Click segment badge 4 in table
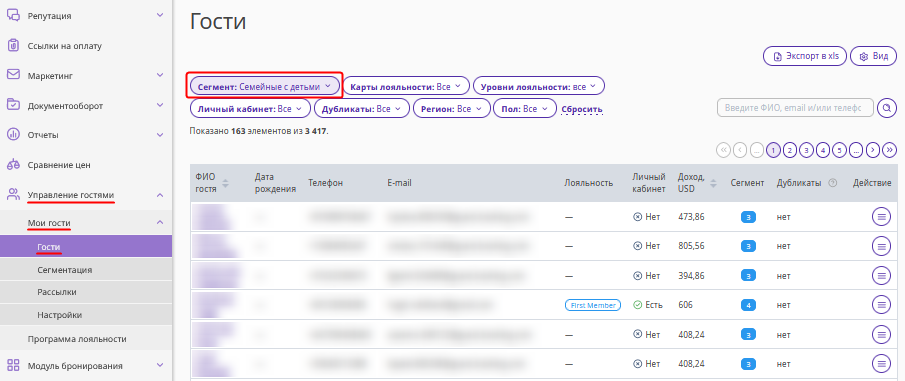905x381 pixels. 748,305
